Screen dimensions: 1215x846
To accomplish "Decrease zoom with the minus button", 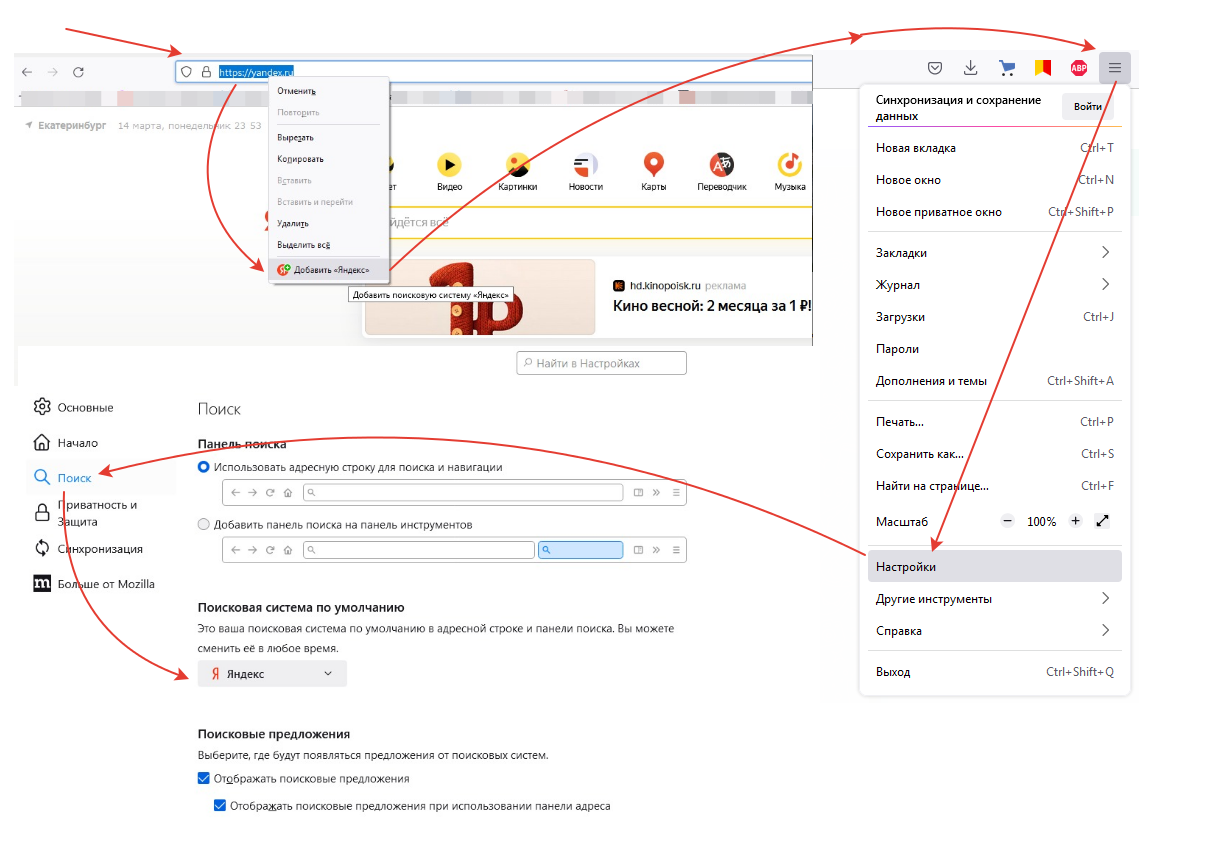I will (x=1007, y=521).
